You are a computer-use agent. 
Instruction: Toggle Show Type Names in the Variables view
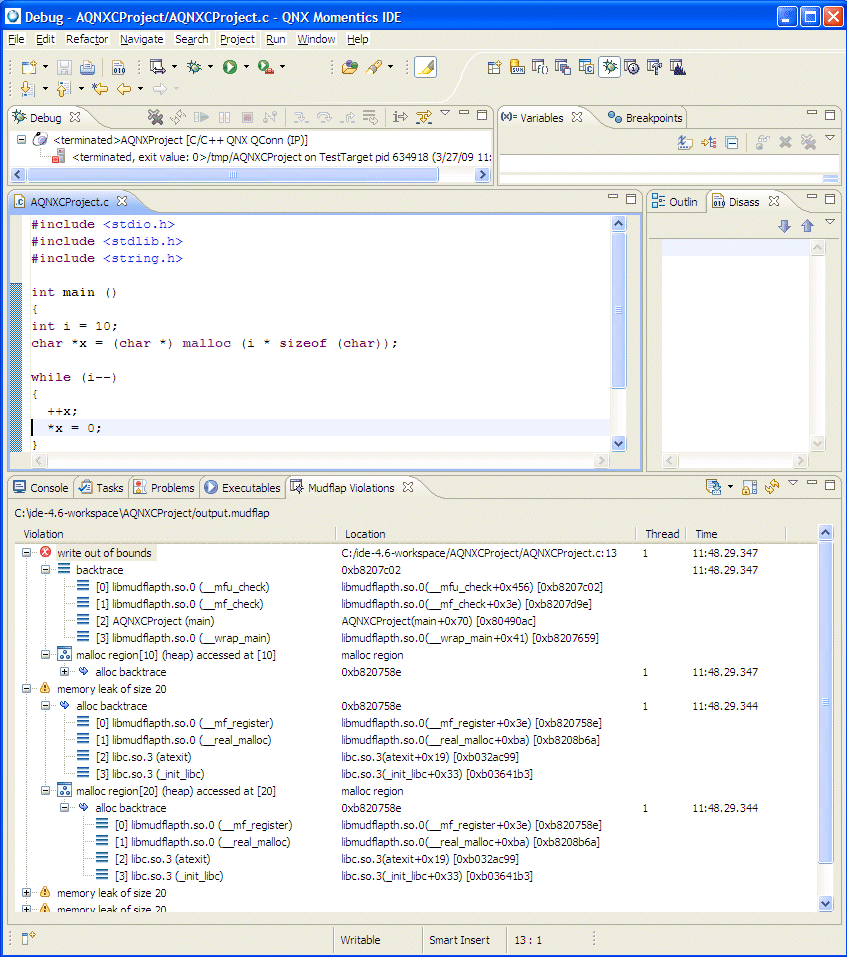tap(684, 142)
